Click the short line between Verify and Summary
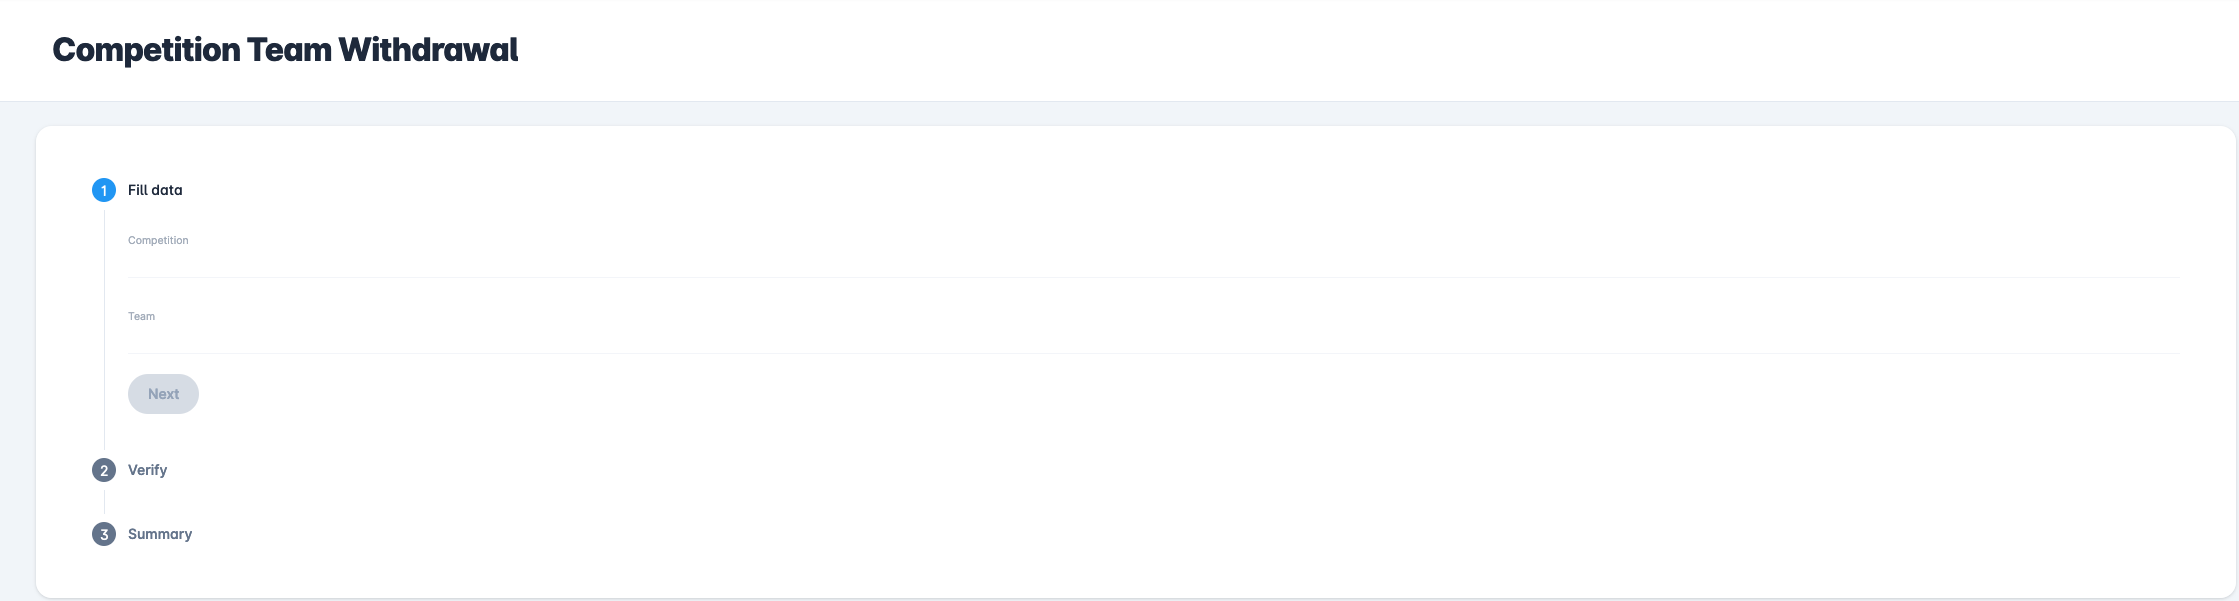 pyautogui.click(x=104, y=502)
